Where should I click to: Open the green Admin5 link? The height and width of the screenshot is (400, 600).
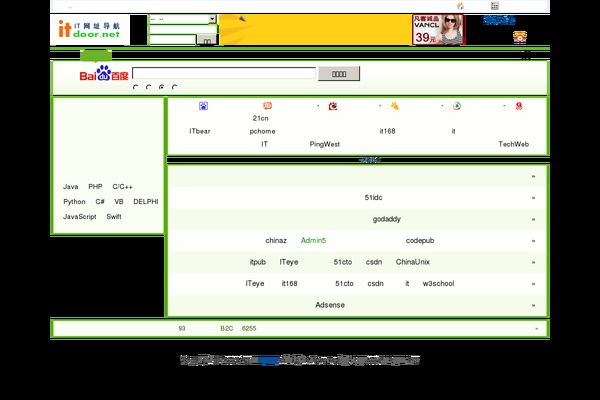point(313,241)
